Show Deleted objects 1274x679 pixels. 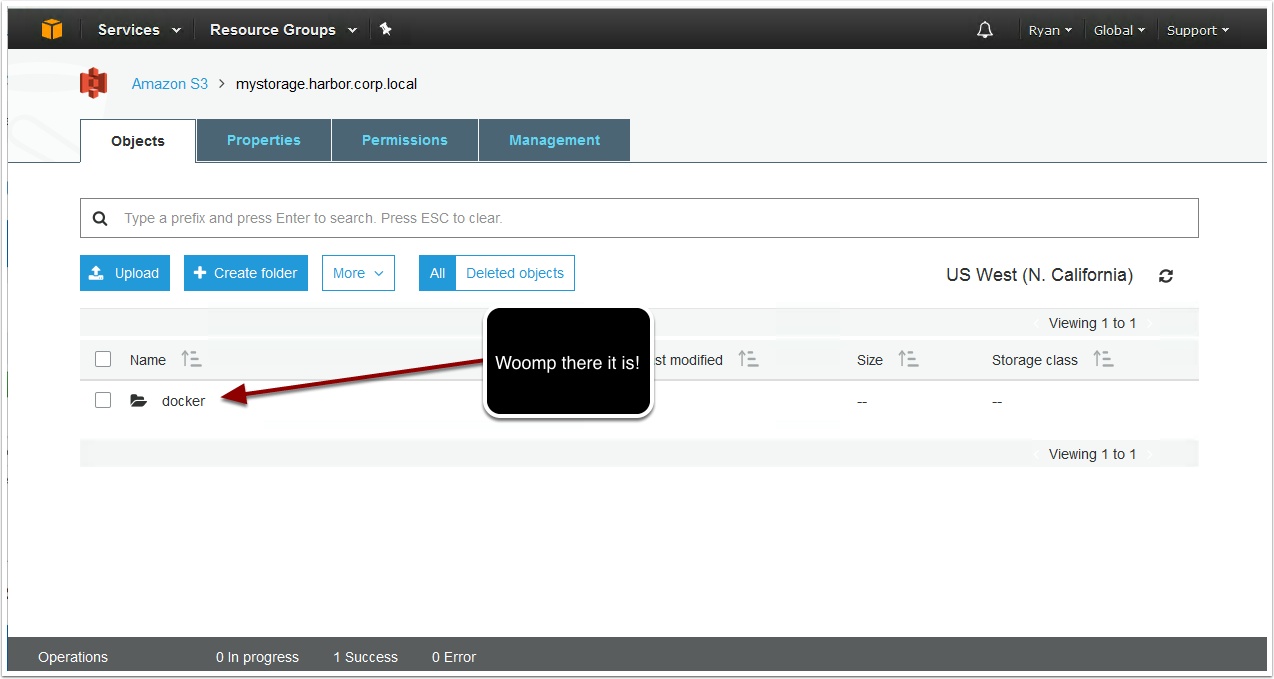click(x=515, y=273)
